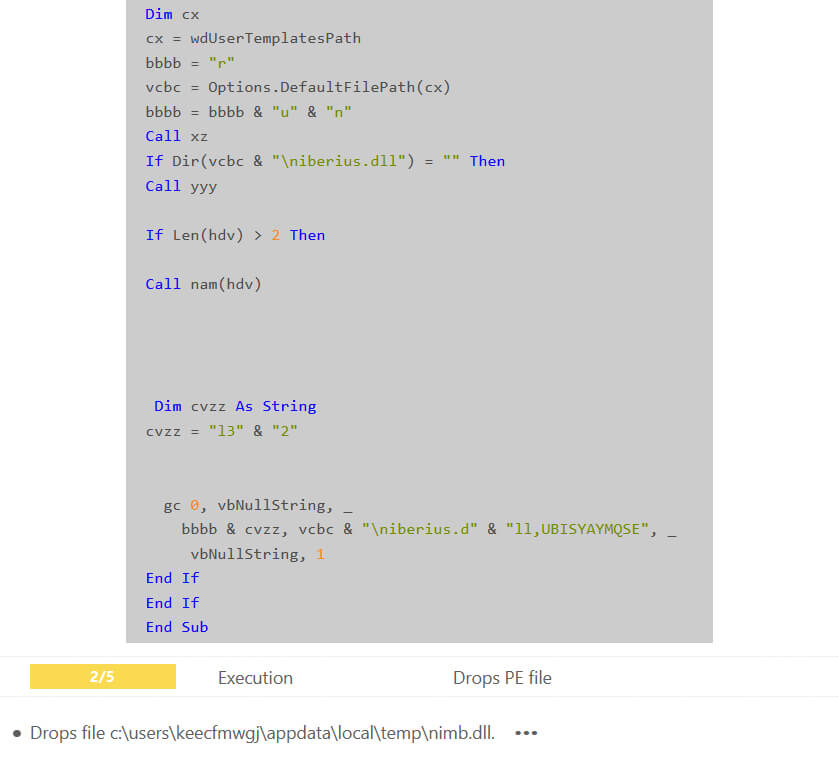Click the 'vbNullString, 1' line
Image resolution: width=839 pixels, height=762 pixels.
[x=257, y=554]
